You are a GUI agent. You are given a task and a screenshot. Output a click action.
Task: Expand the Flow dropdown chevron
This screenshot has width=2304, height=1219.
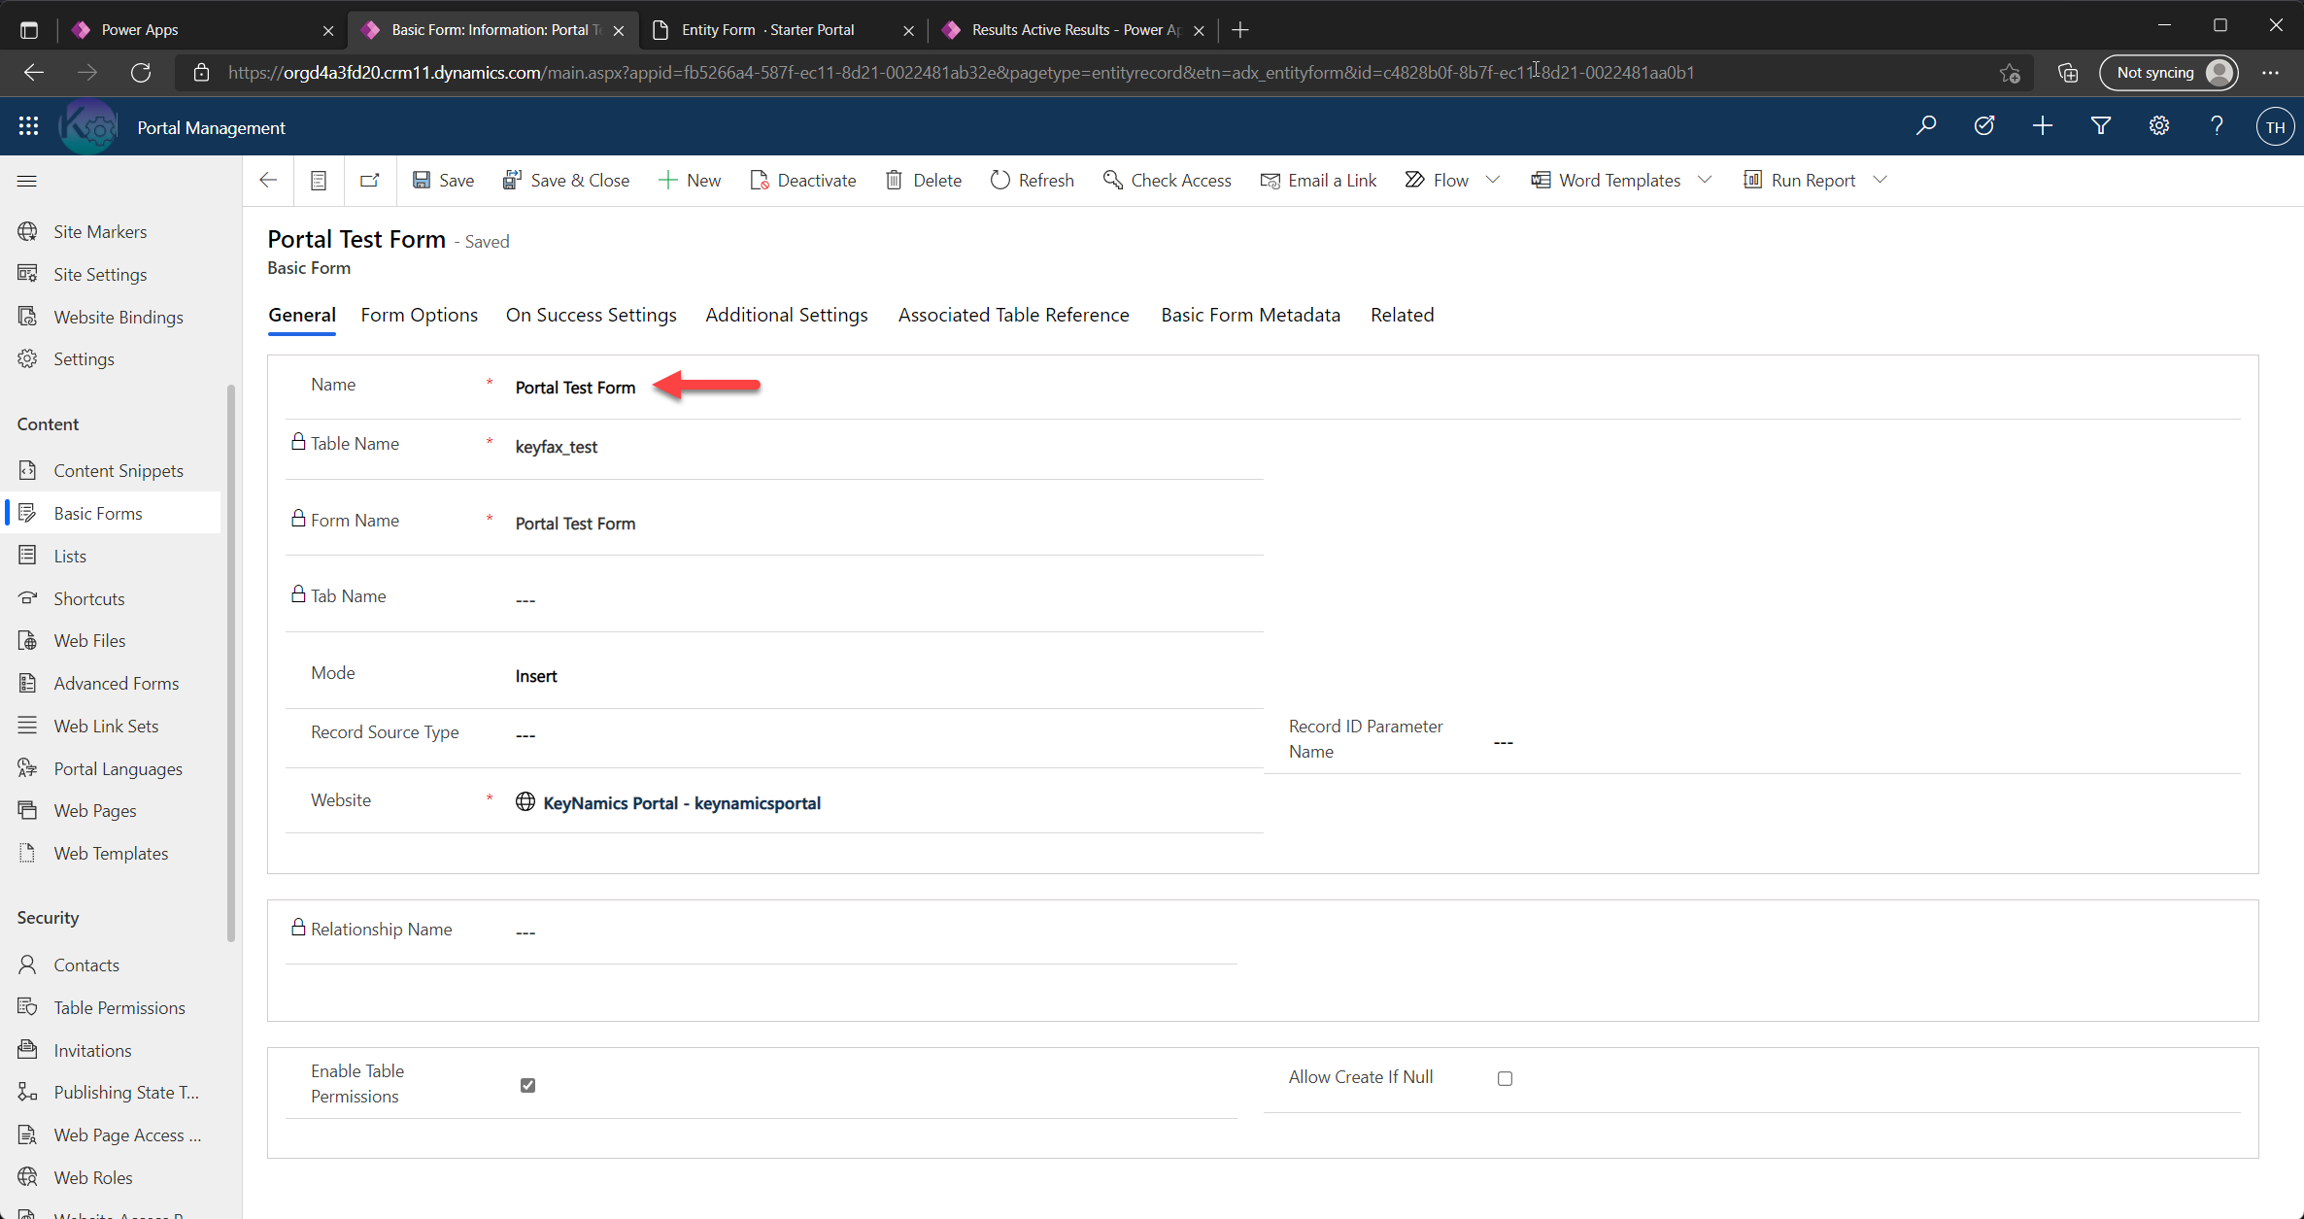pos(1493,180)
